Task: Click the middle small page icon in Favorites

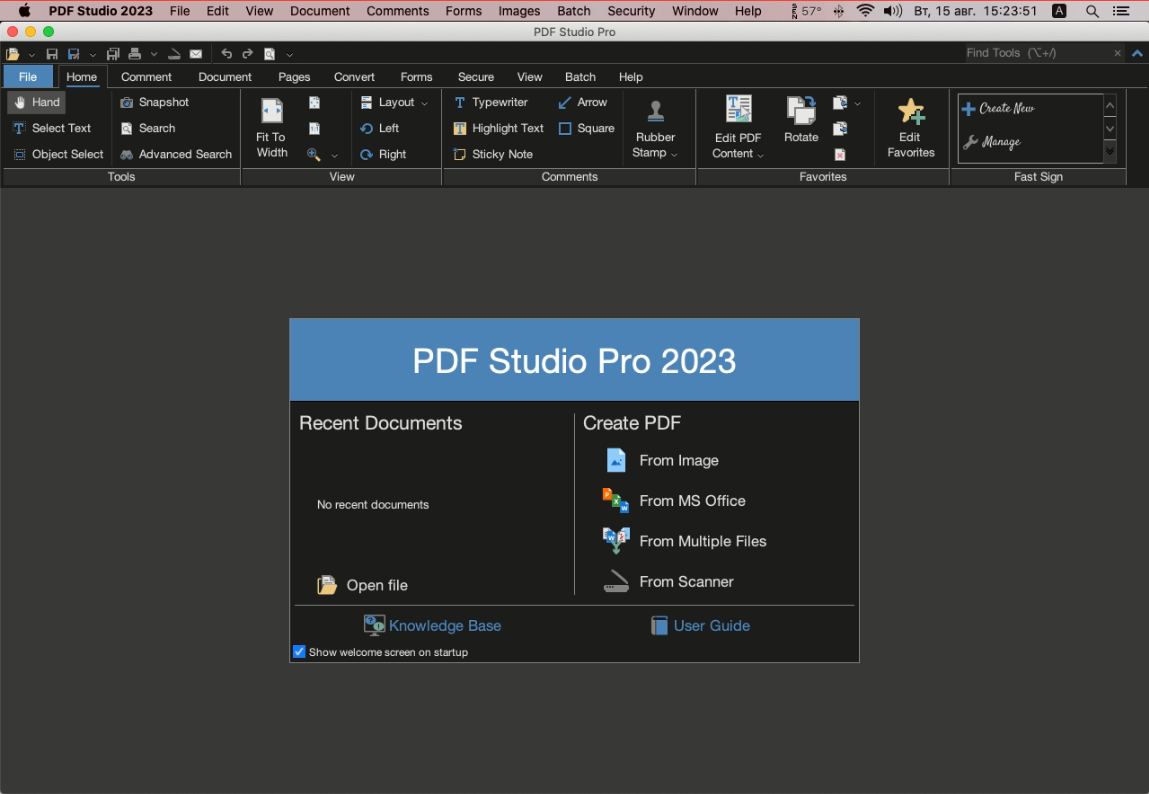Action: (x=840, y=129)
